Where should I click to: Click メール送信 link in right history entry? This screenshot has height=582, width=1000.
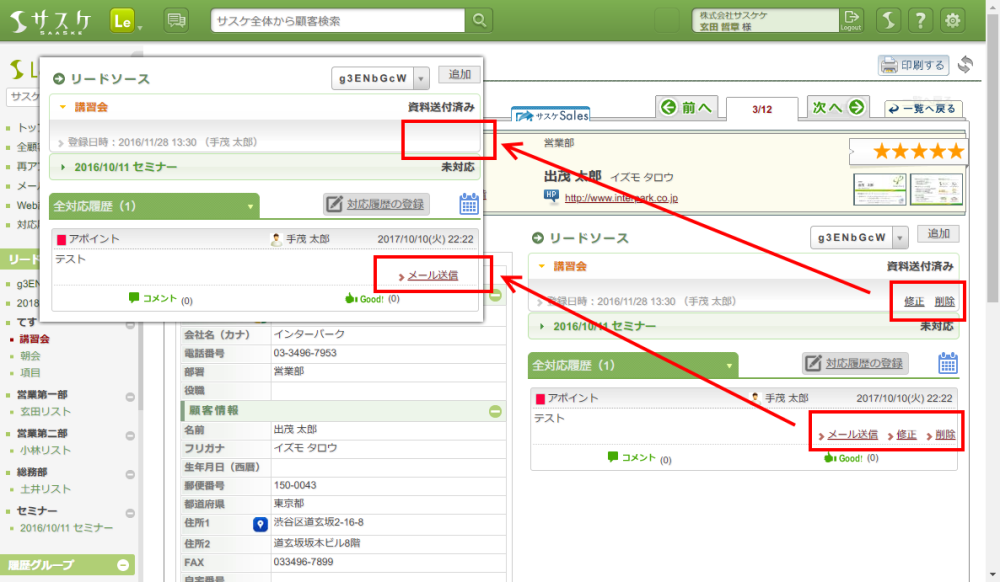click(x=852, y=435)
